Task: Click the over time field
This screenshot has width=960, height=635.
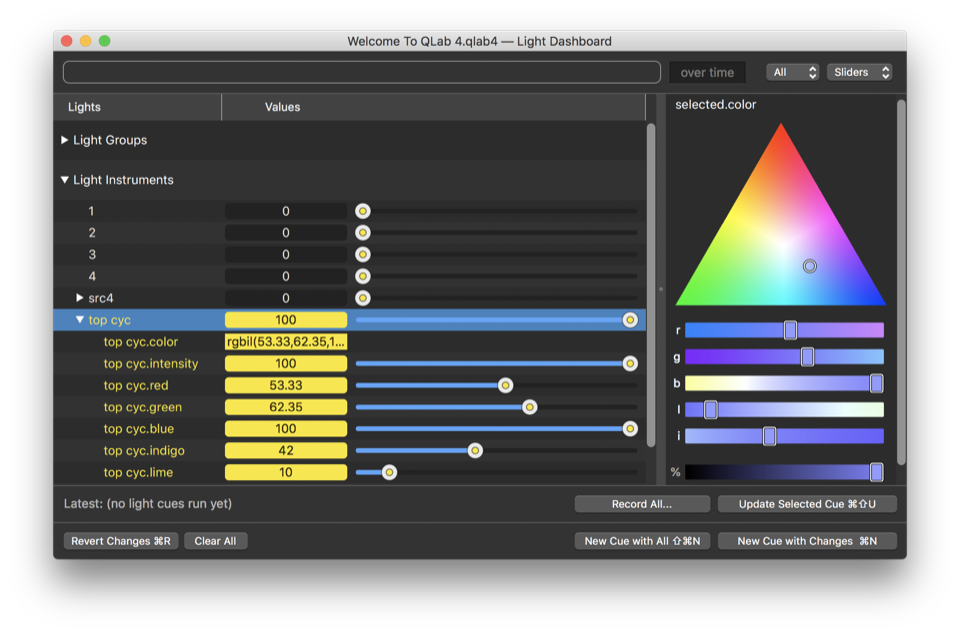Action: [707, 72]
